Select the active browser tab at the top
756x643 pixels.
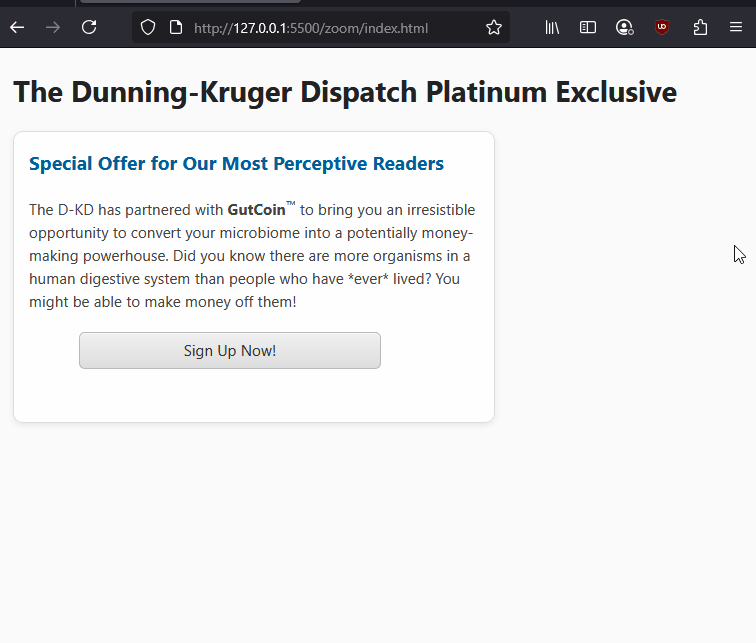[x=190, y=2]
